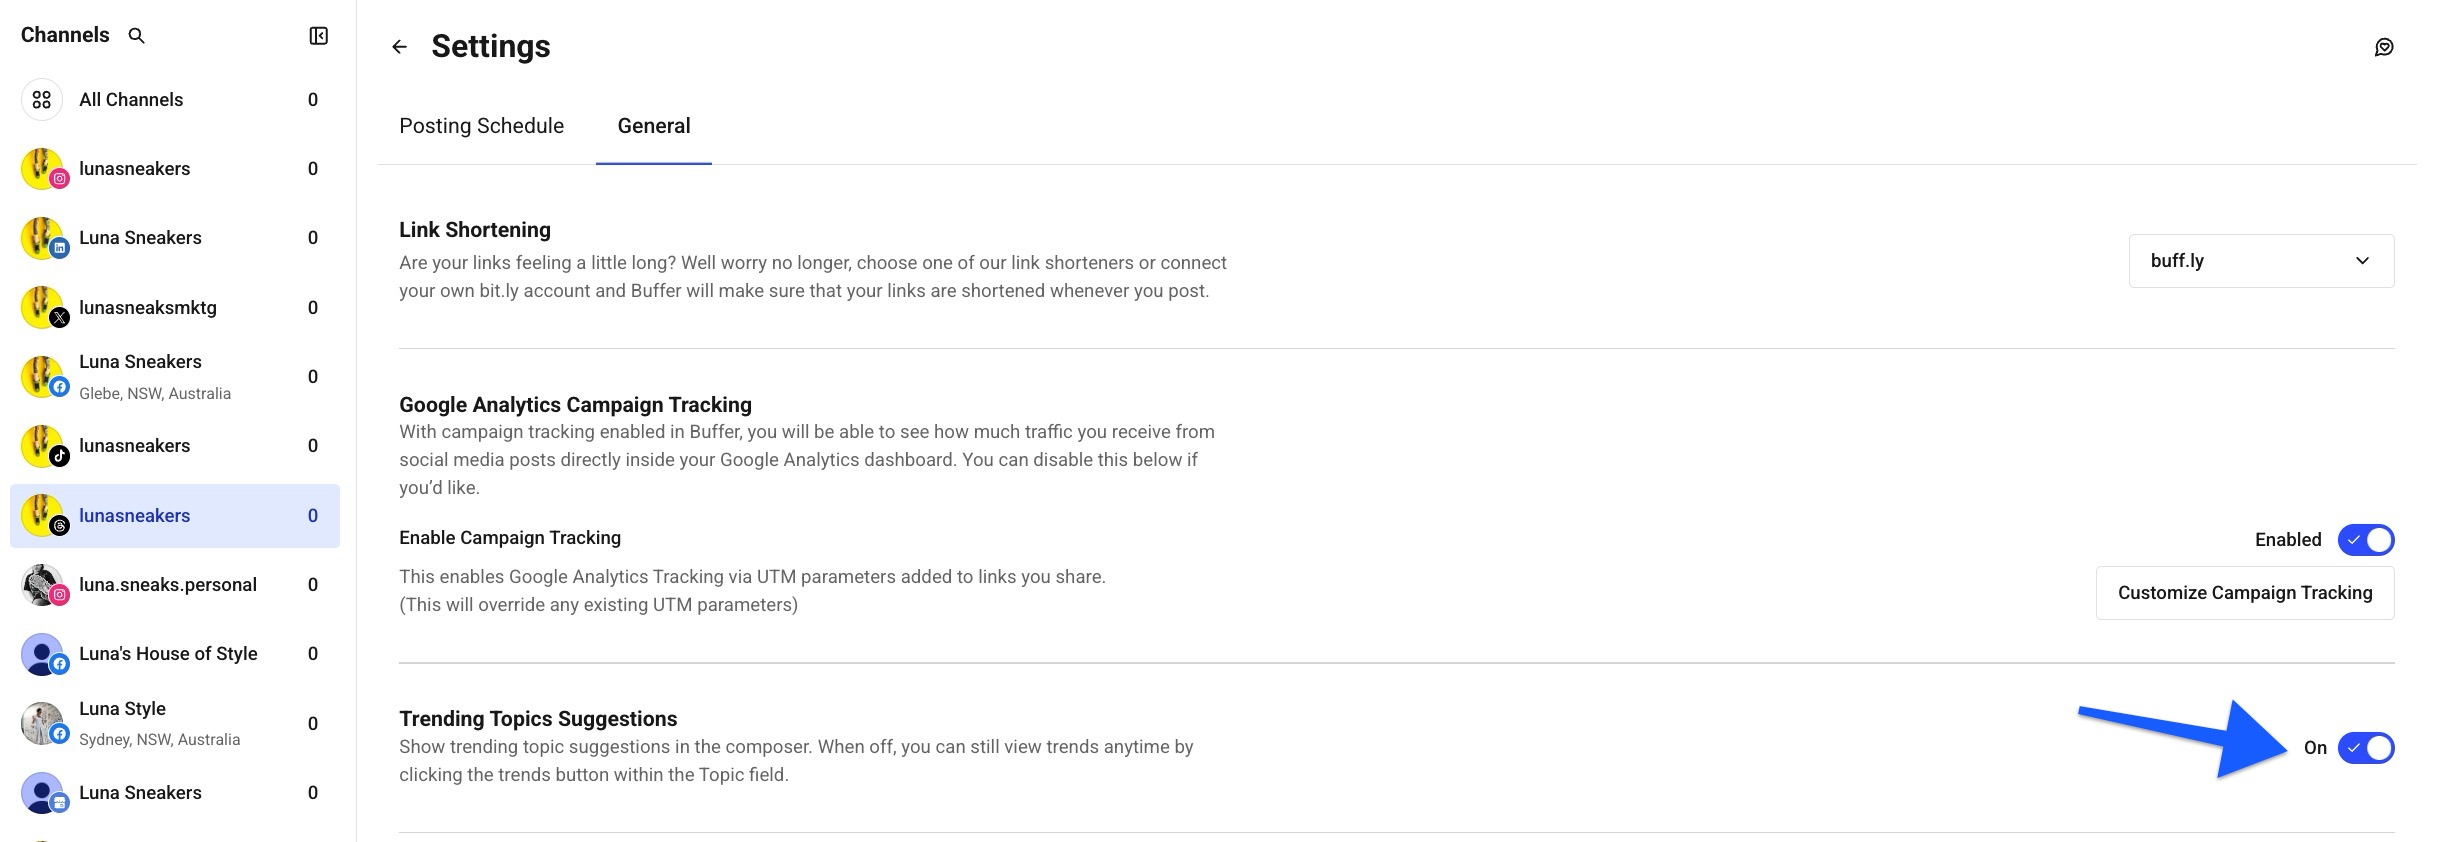
Task: Go back from Settings using the arrow
Action: [x=399, y=46]
